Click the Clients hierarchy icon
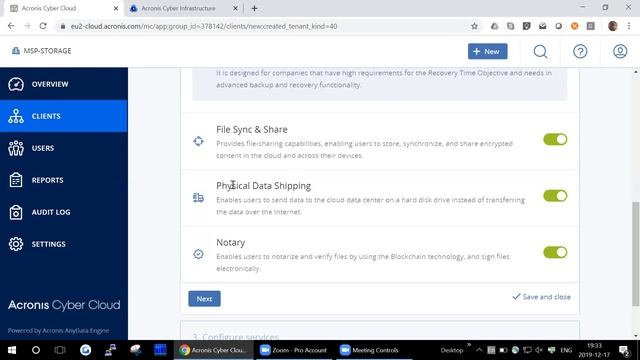640x360 pixels. 16,116
